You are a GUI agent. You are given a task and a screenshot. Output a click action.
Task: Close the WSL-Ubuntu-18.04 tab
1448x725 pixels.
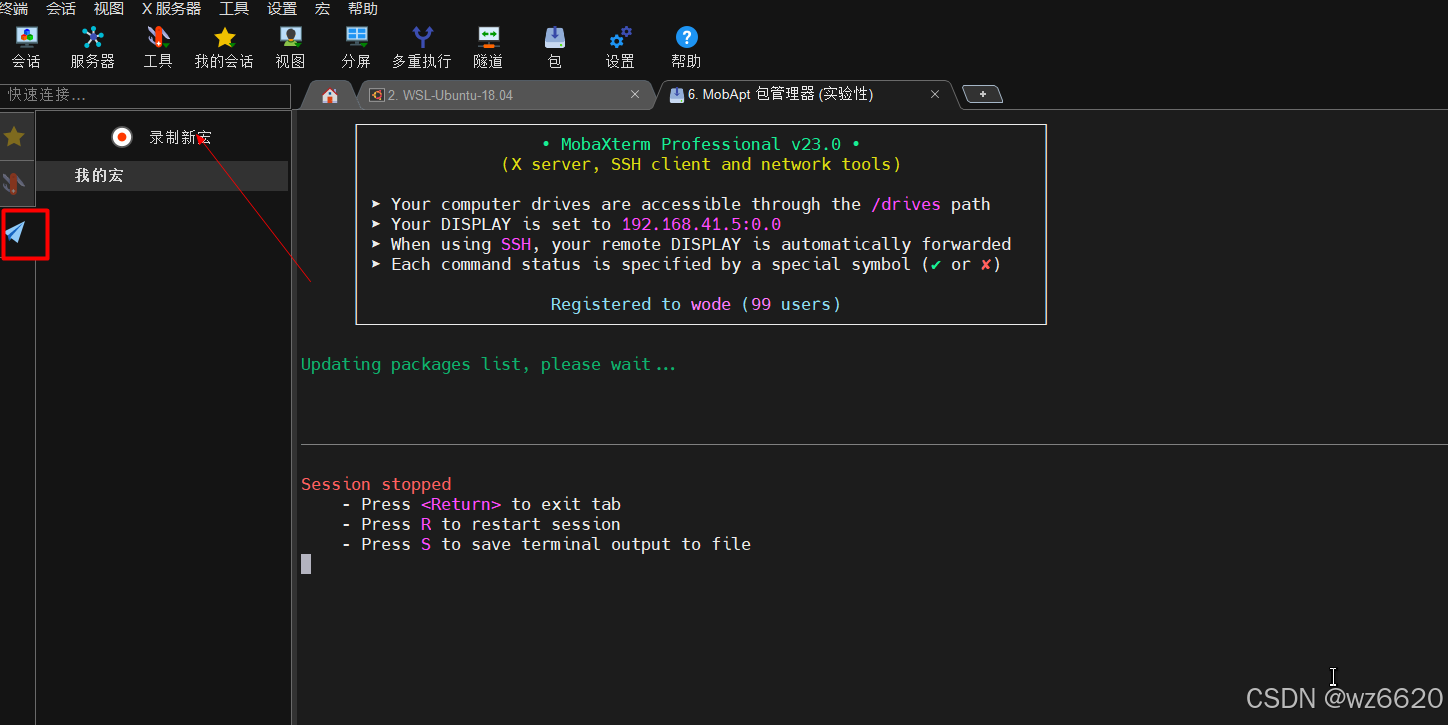[x=635, y=94]
